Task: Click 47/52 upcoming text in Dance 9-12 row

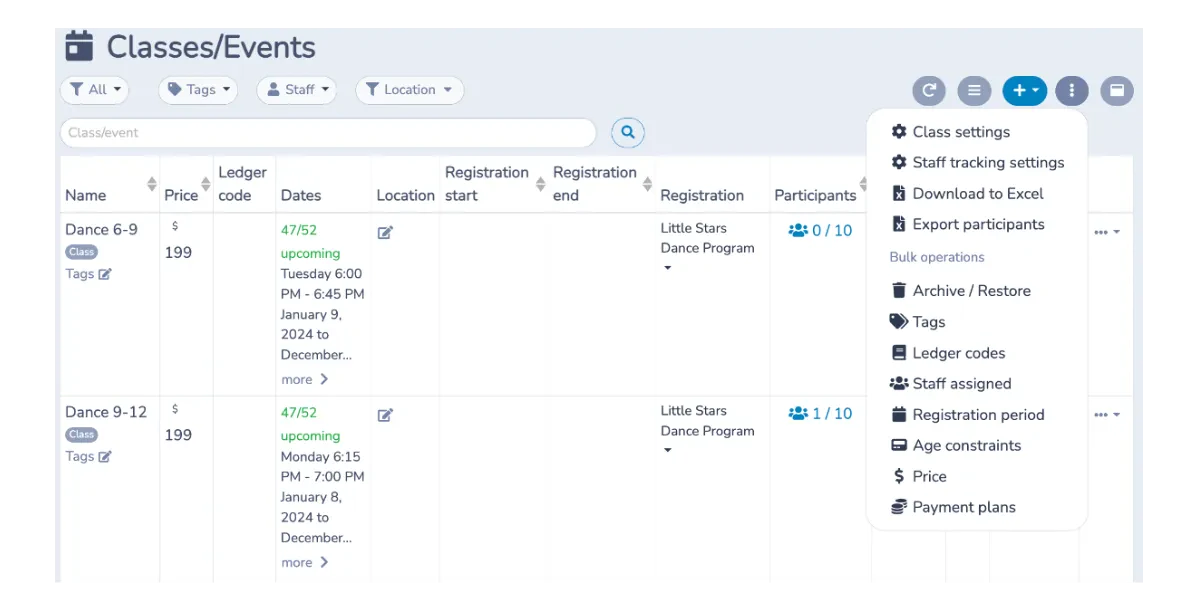Action: pyautogui.click(x=310, y=424)
